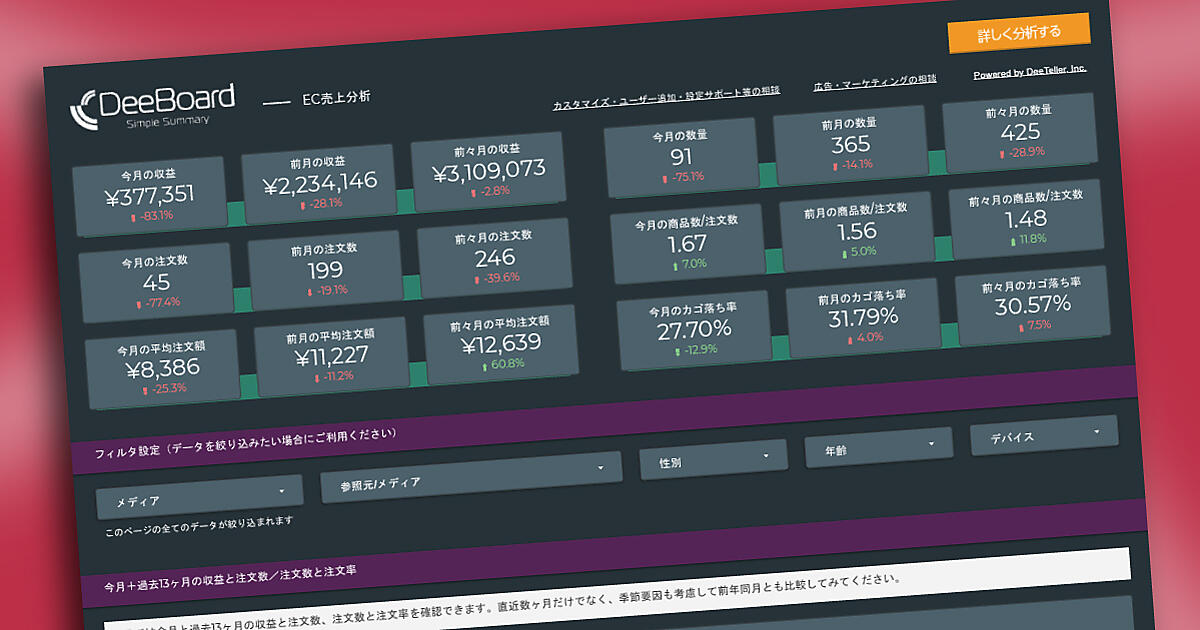Select the 前月の収益 scorecard

point(319,181)
